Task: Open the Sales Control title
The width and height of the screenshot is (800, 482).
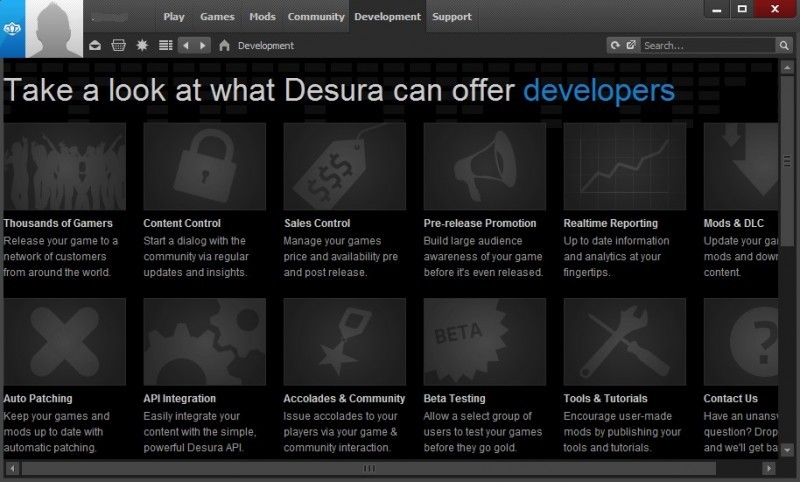Action: [317, 223]
